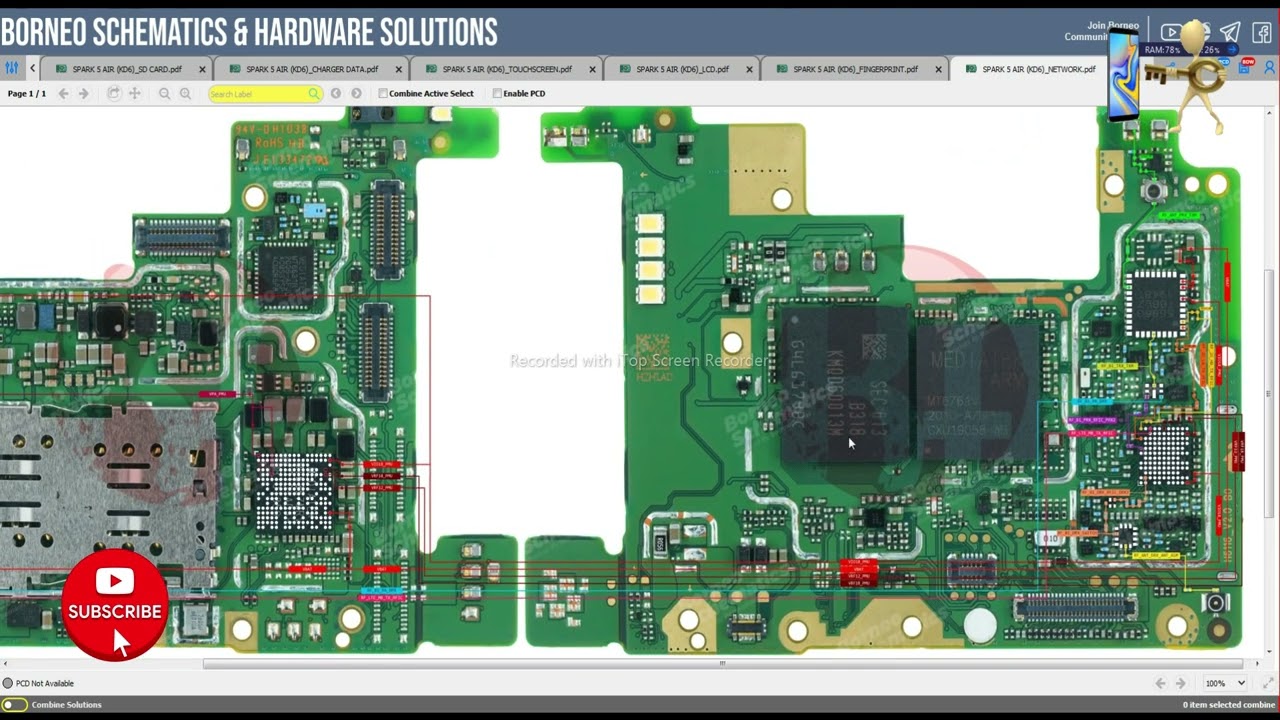This screenshot has height=720, width=1280.
Task: Enable the Combine Active Select checkbox
Action: 383,93
